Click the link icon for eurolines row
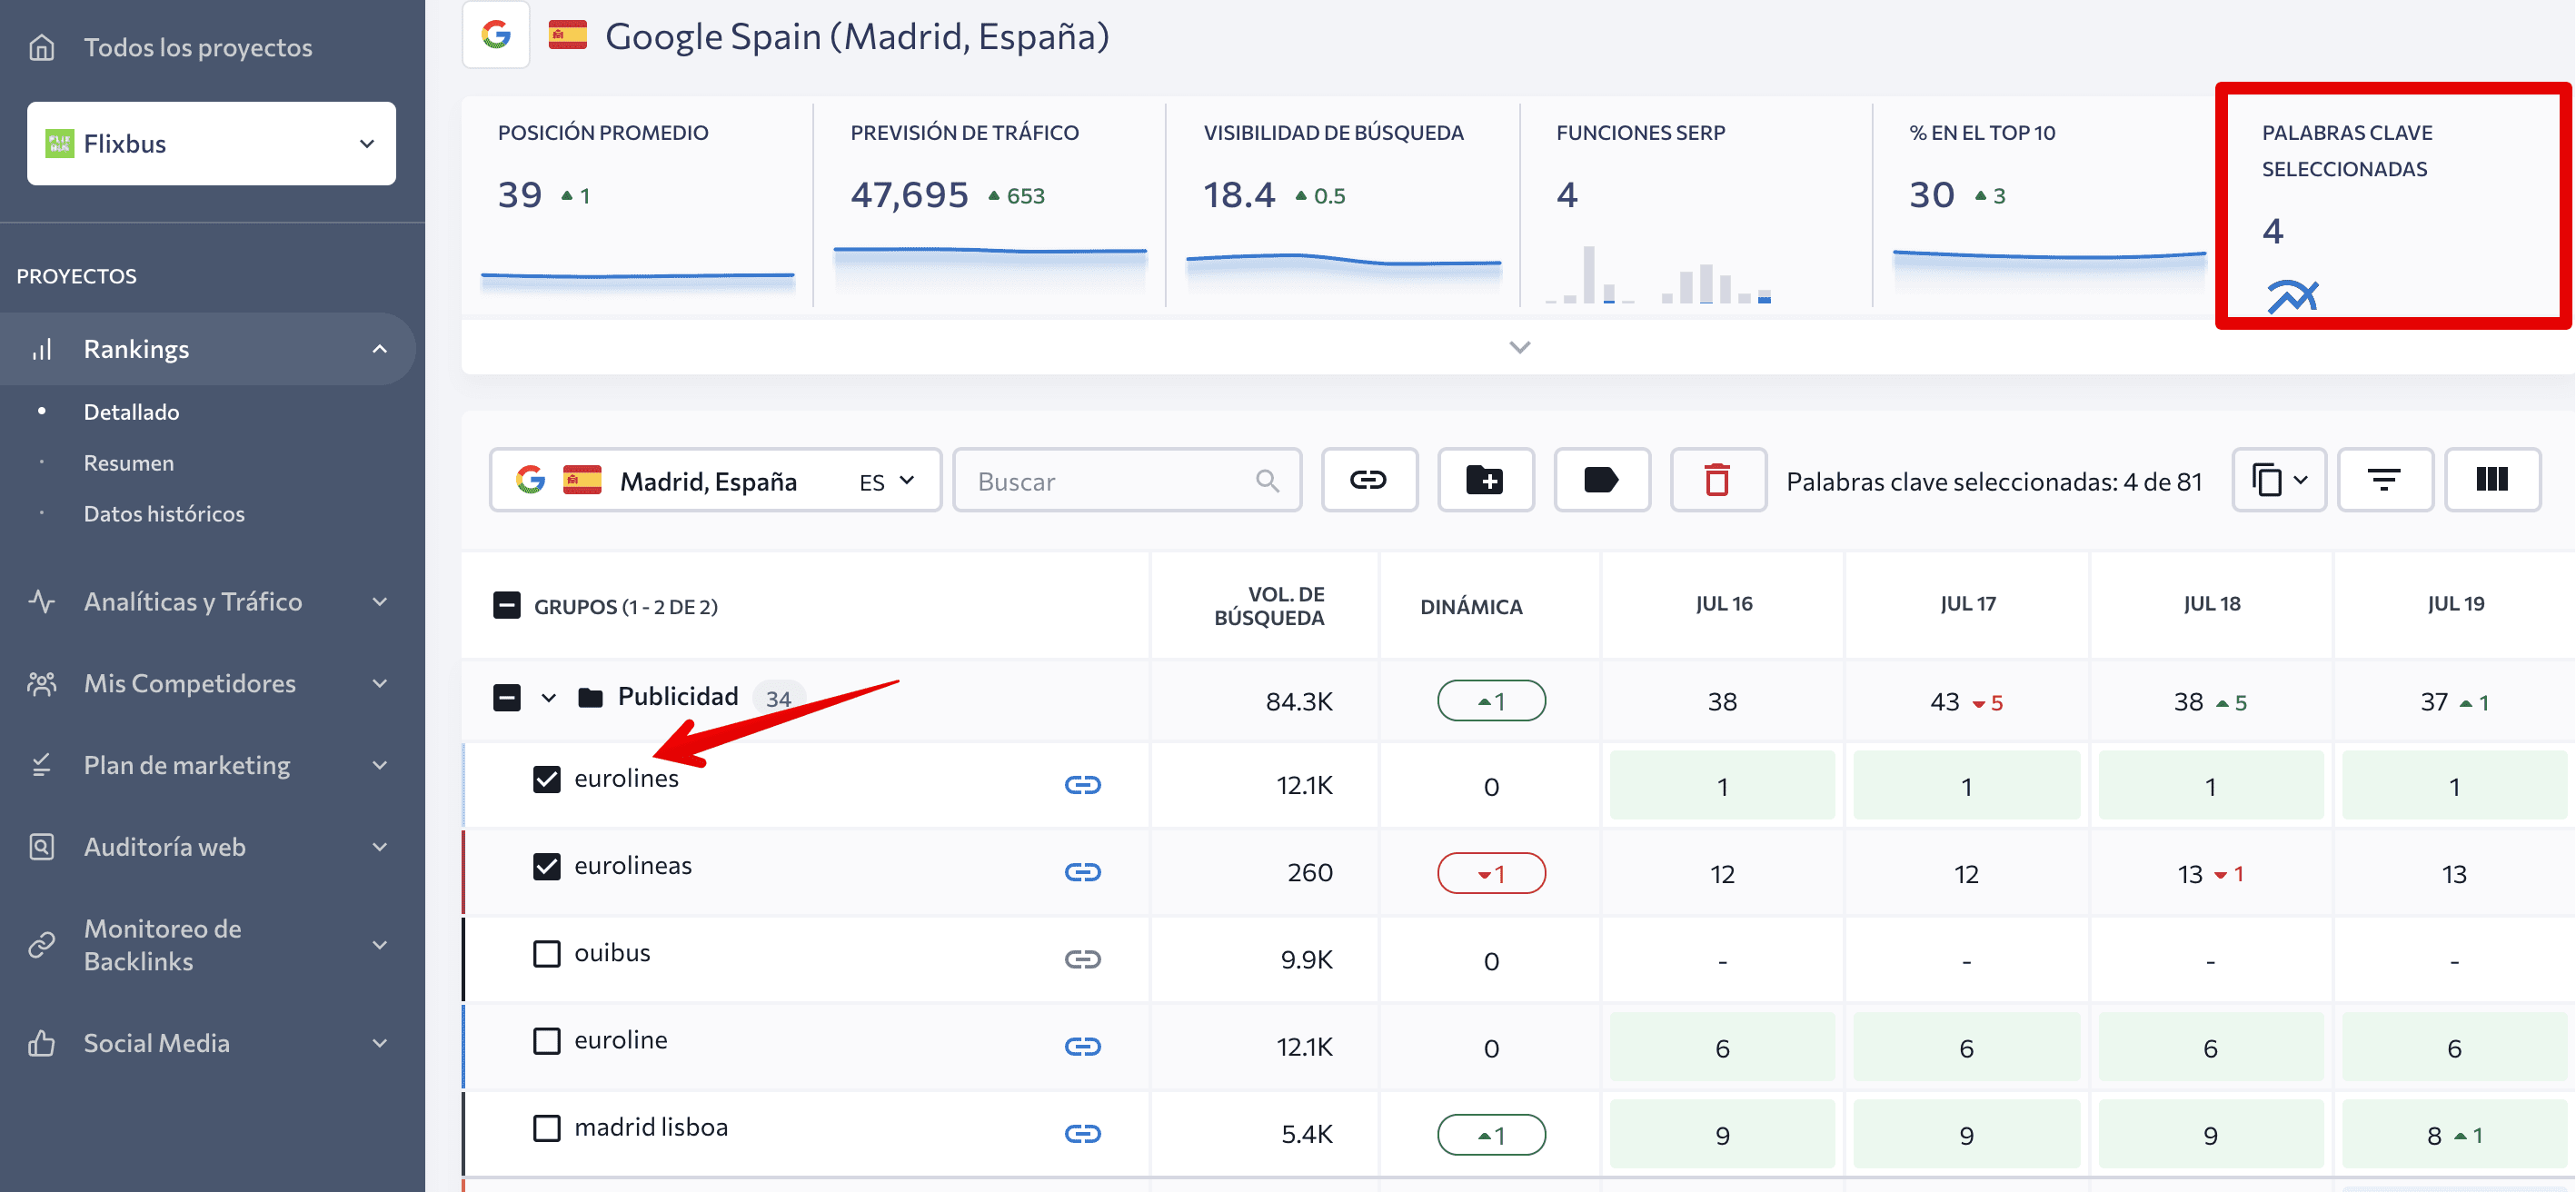 coord(1083,785)
